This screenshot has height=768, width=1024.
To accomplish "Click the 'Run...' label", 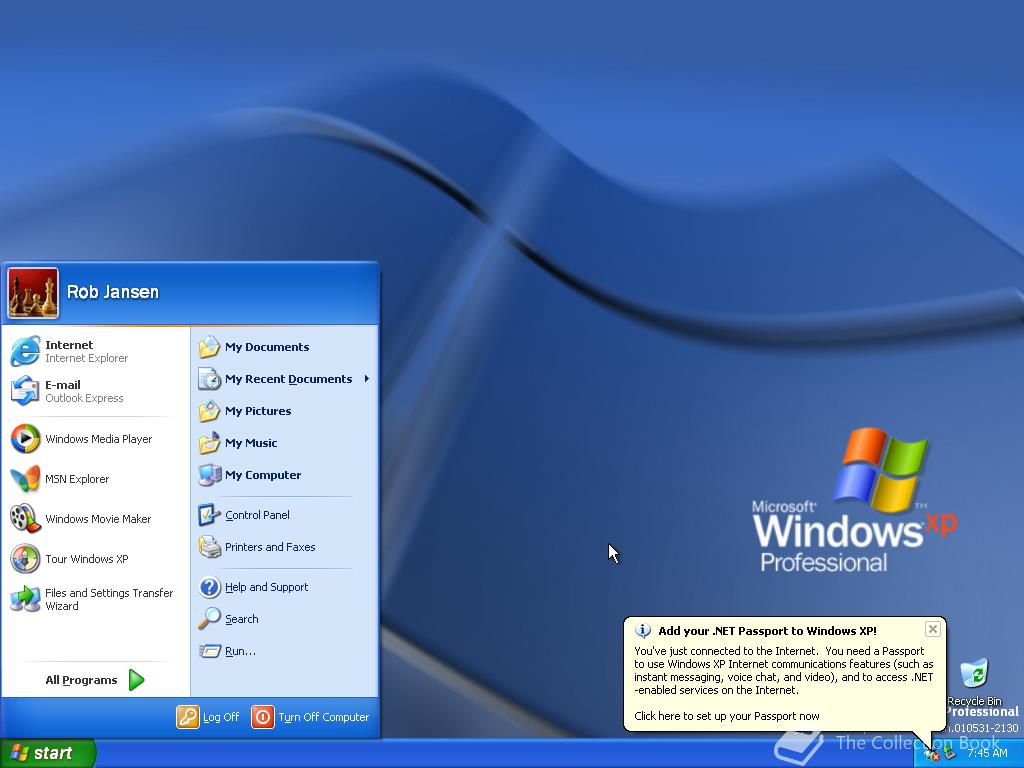I will pyautogui.click(x=240, y=651).
